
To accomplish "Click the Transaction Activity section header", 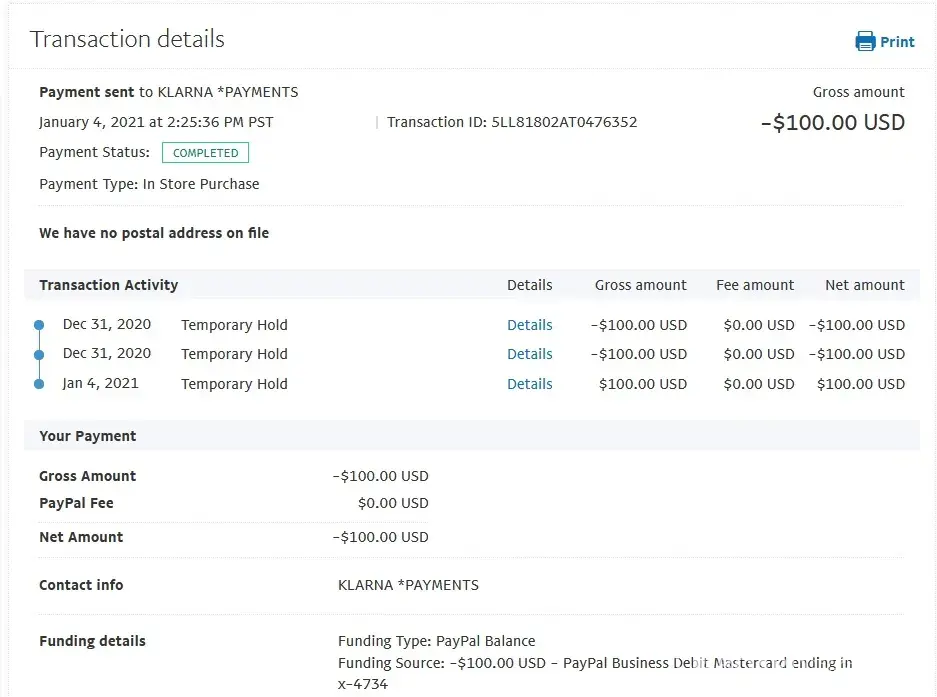I will 108,285.
